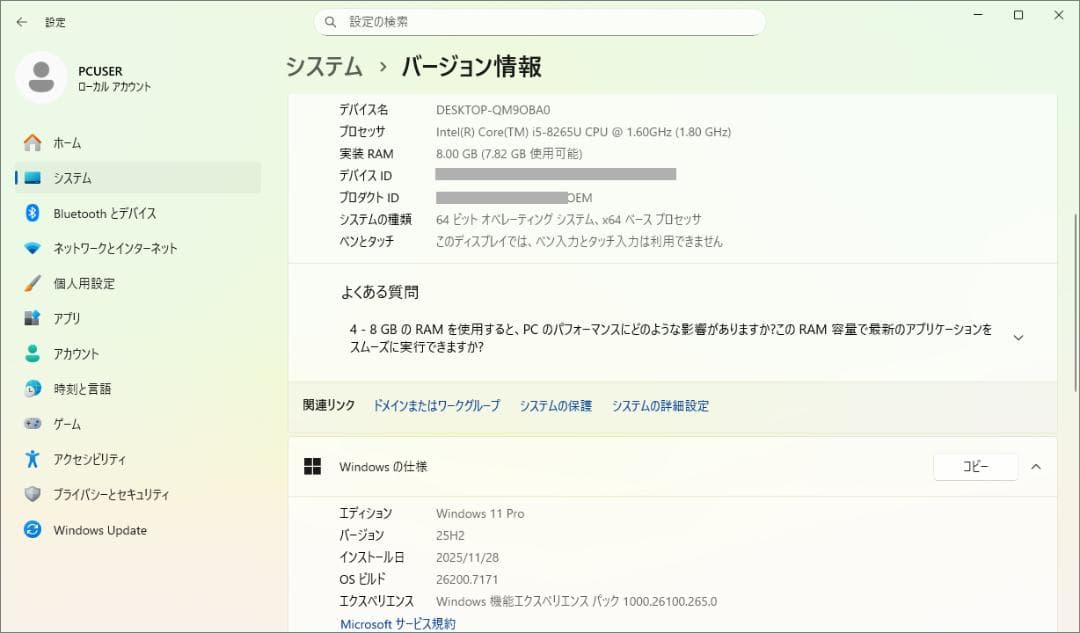Open アクセシビリティ settings
1080x633 pixels.
tap(88, 459)
